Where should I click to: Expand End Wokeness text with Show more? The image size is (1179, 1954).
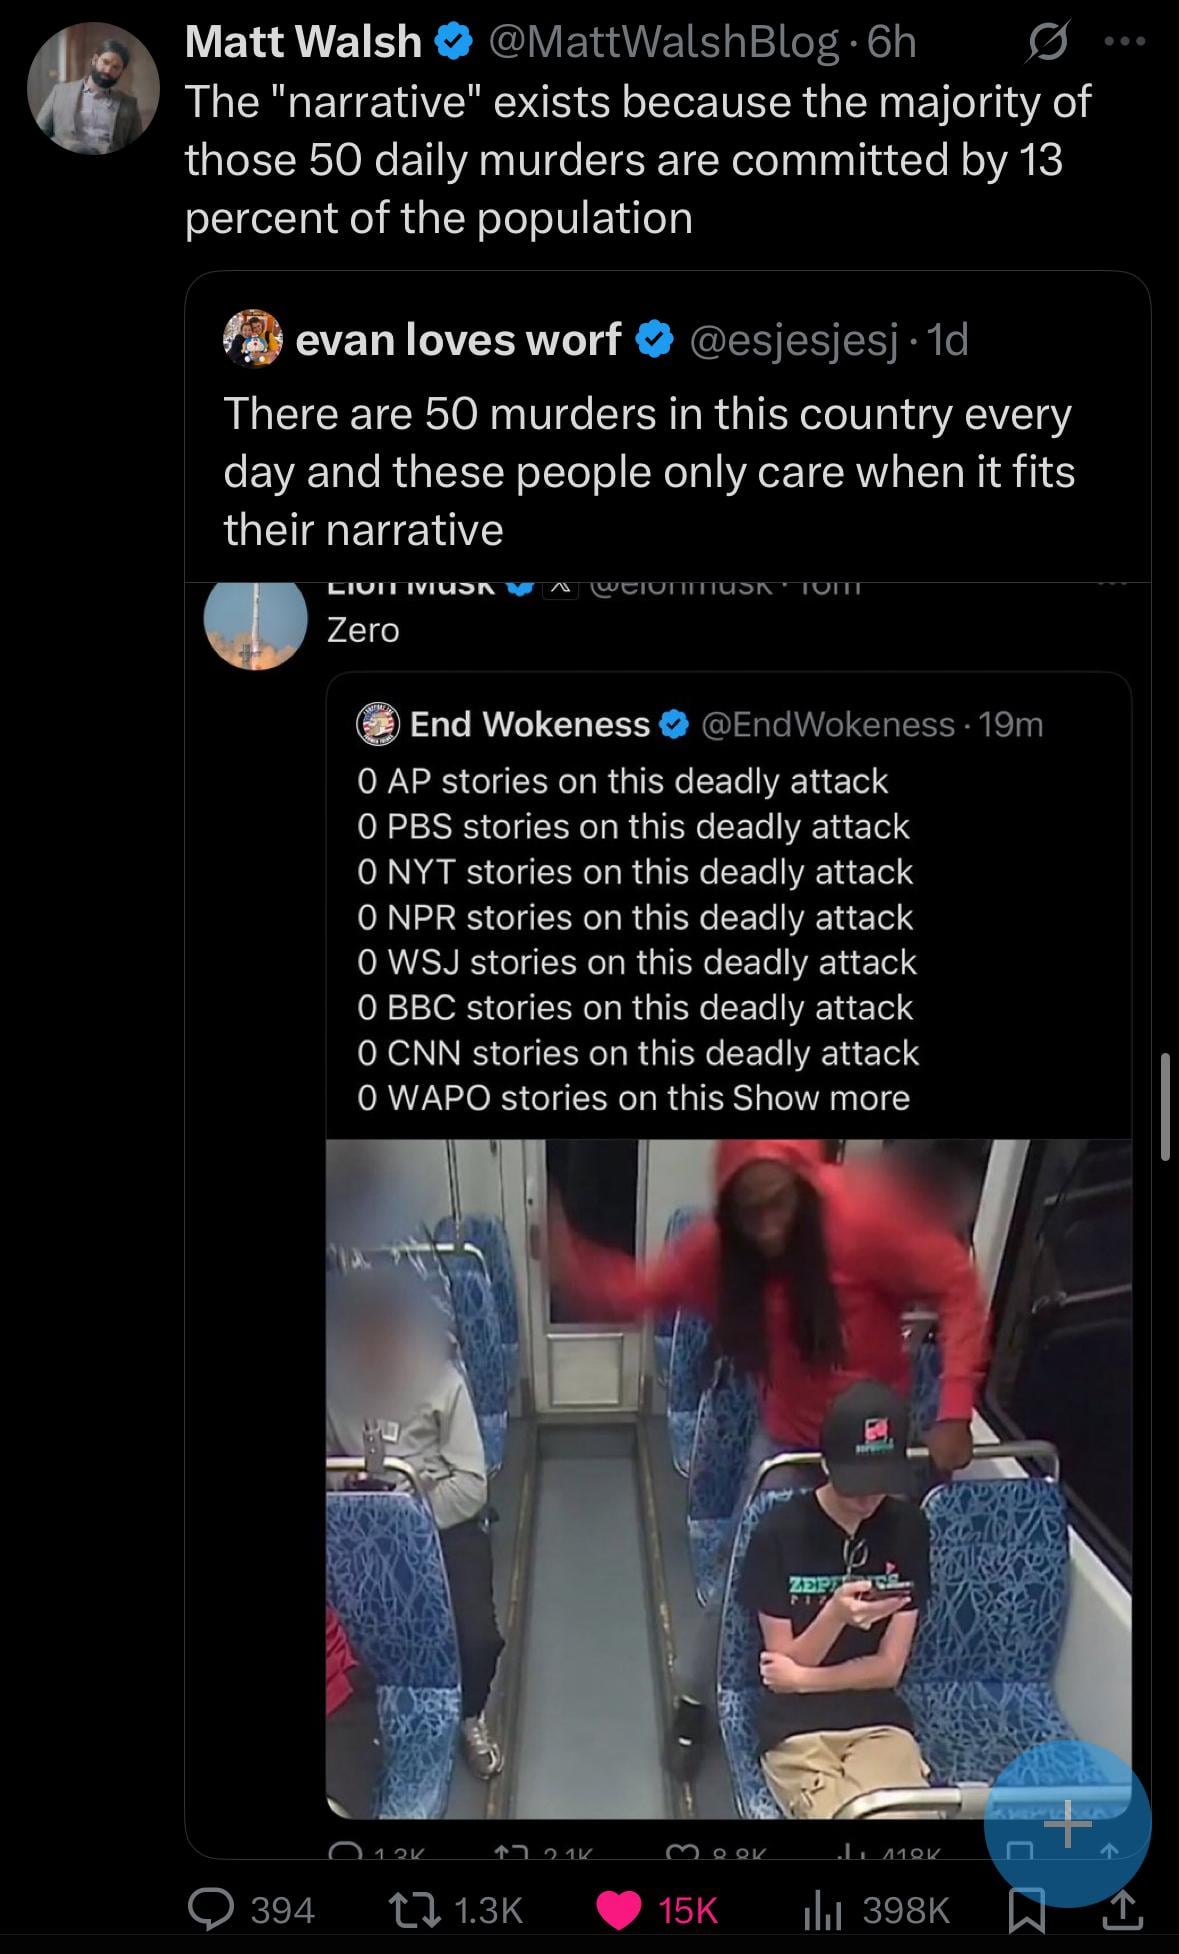click(x=820, y=1097)
